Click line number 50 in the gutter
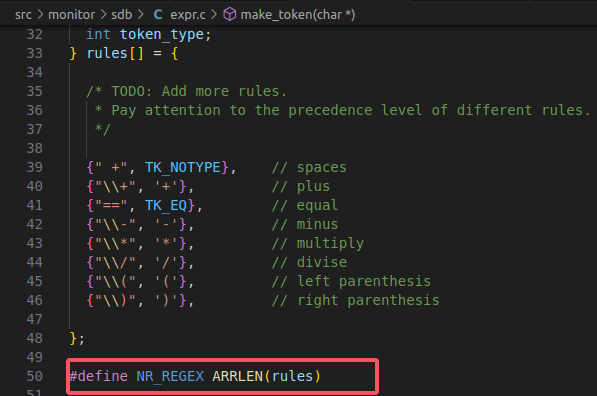The height and width of the screenshot is (396, 597). tap(34, 376)
